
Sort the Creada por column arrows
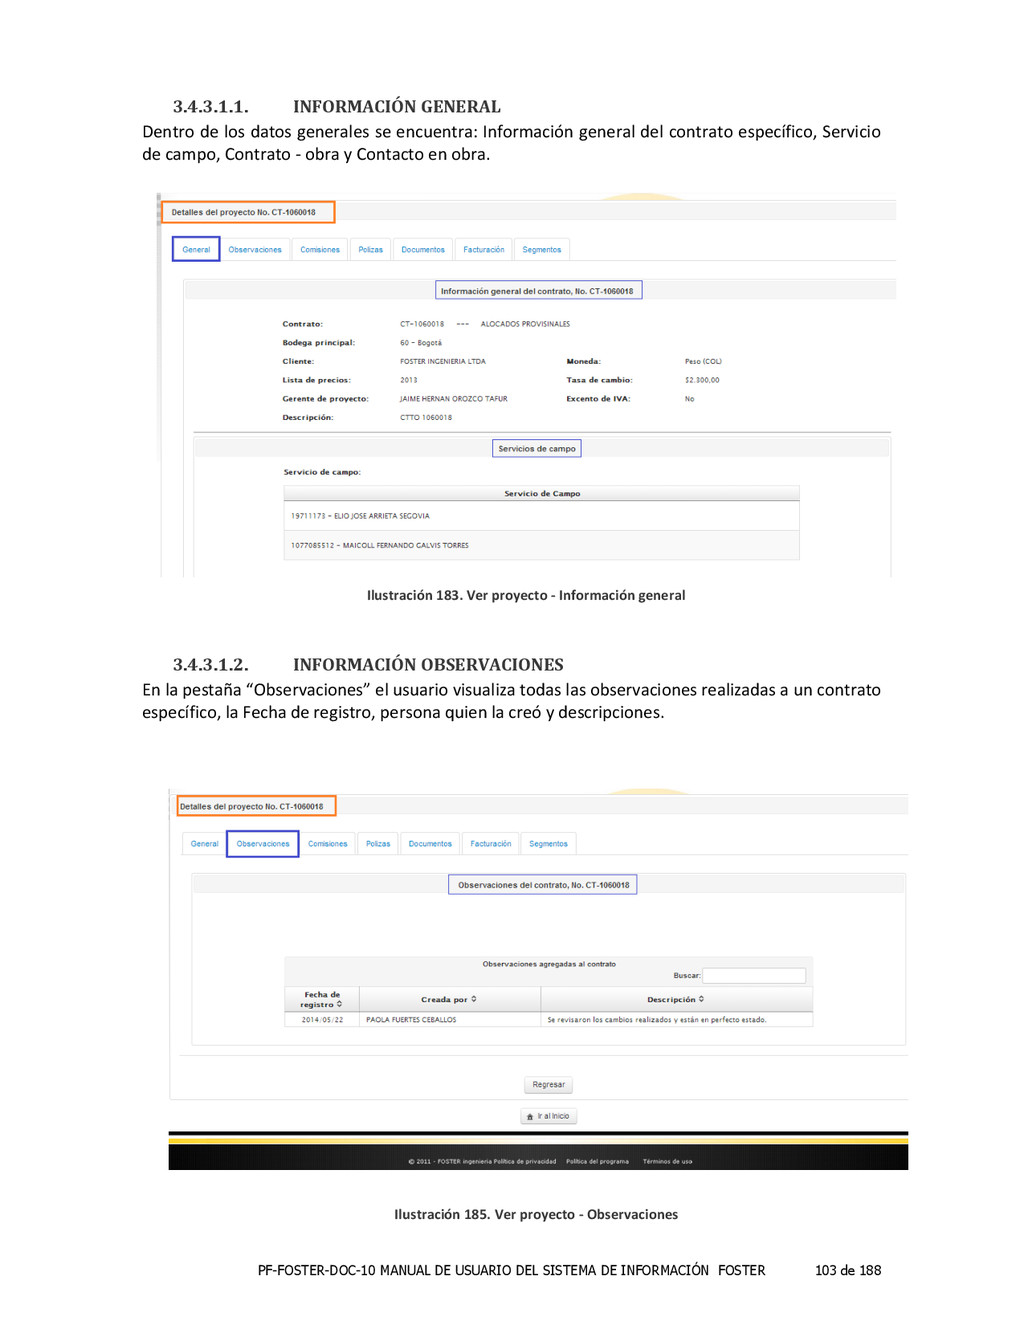(474, 999)
